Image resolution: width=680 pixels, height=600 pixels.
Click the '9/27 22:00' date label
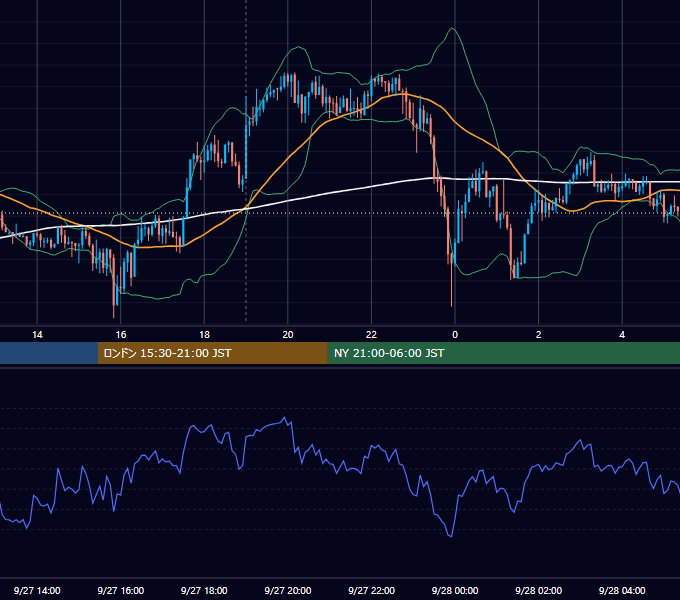click(x=372, y=590)
